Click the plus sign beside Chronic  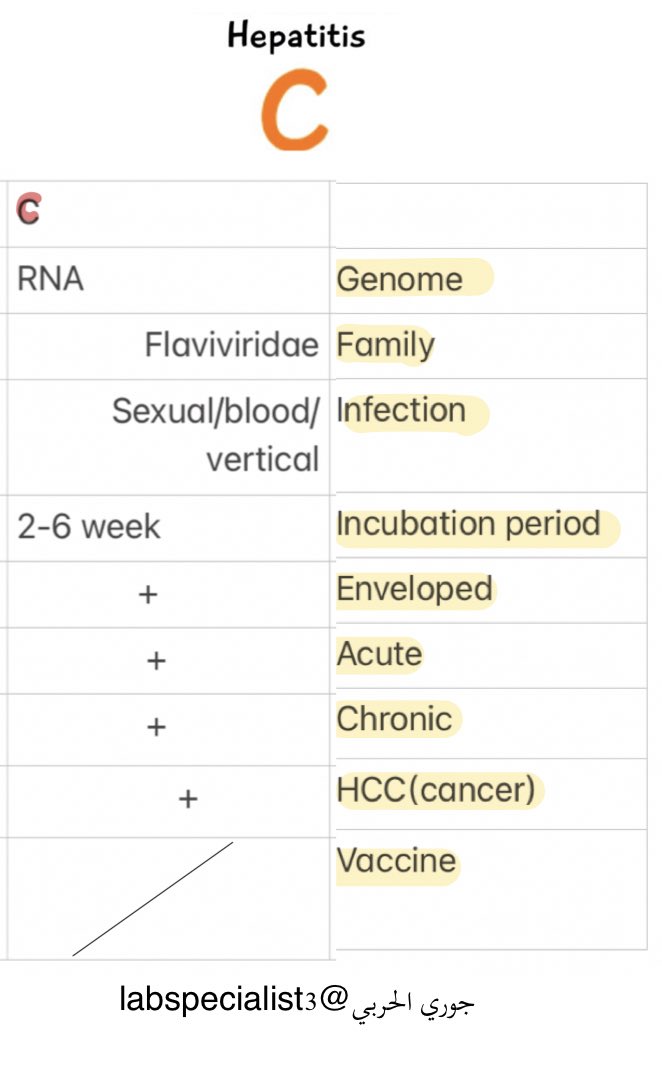[156, 727]
